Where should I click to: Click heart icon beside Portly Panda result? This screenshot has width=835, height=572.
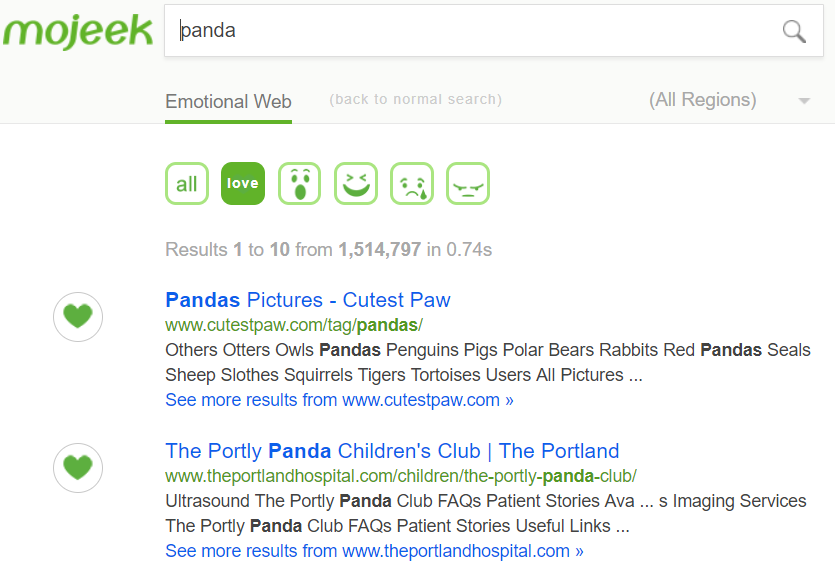[x=78, y=467]
